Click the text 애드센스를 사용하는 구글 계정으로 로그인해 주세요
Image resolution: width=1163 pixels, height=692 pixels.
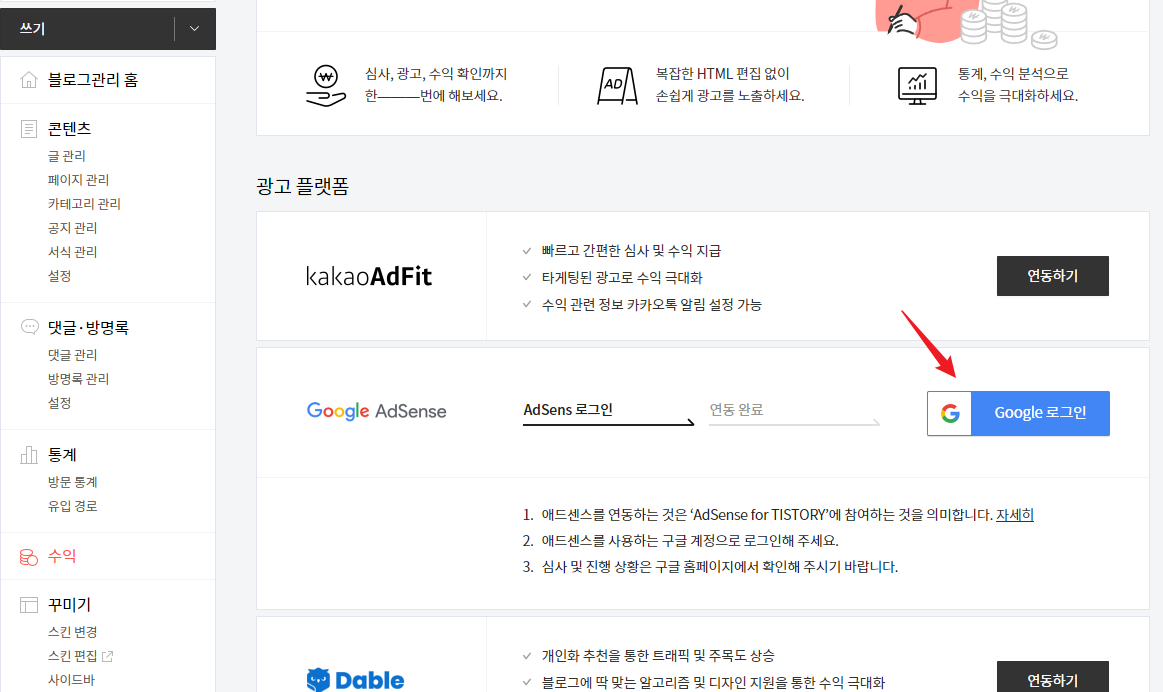coord(691,541)
